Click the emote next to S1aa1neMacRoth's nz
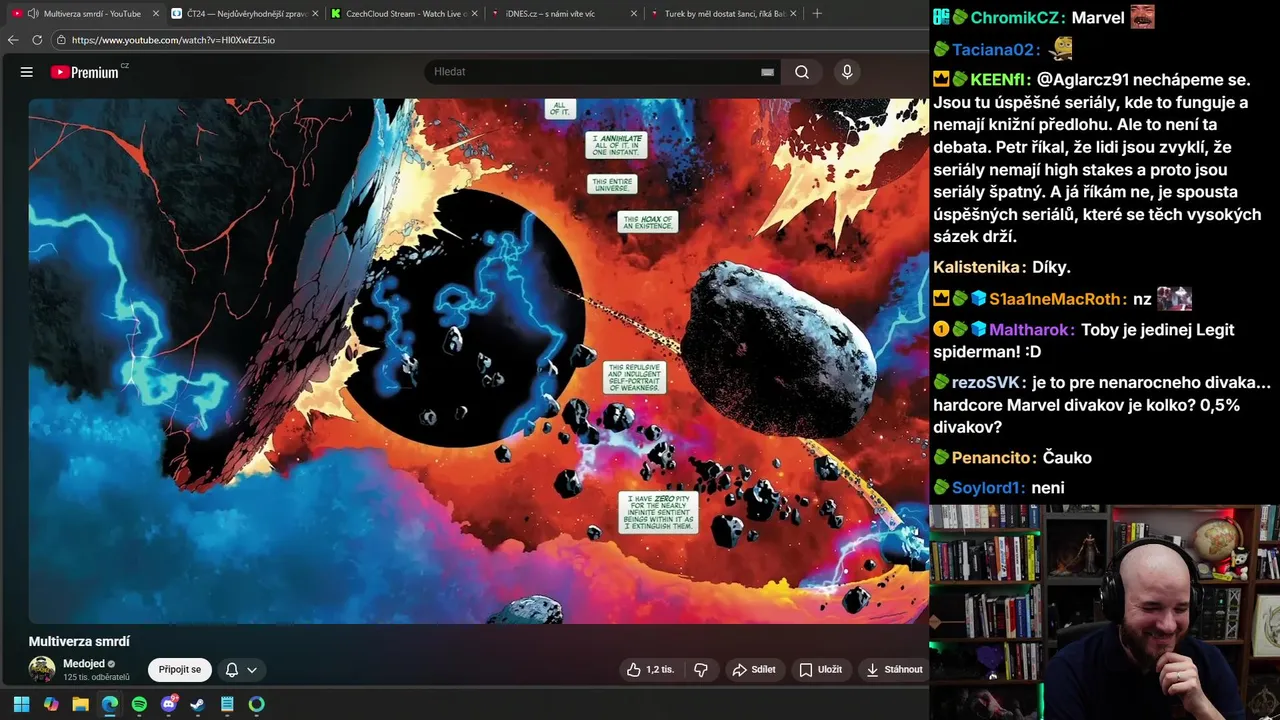This screenshot has height=720, width=1280. pyautogui.click(x=1174, y=298)
